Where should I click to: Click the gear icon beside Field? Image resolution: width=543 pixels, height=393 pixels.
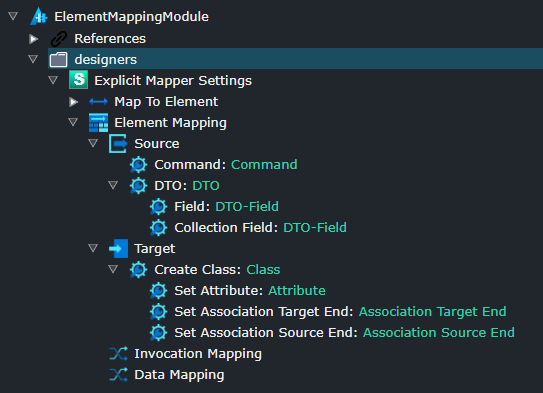point(159,207)
